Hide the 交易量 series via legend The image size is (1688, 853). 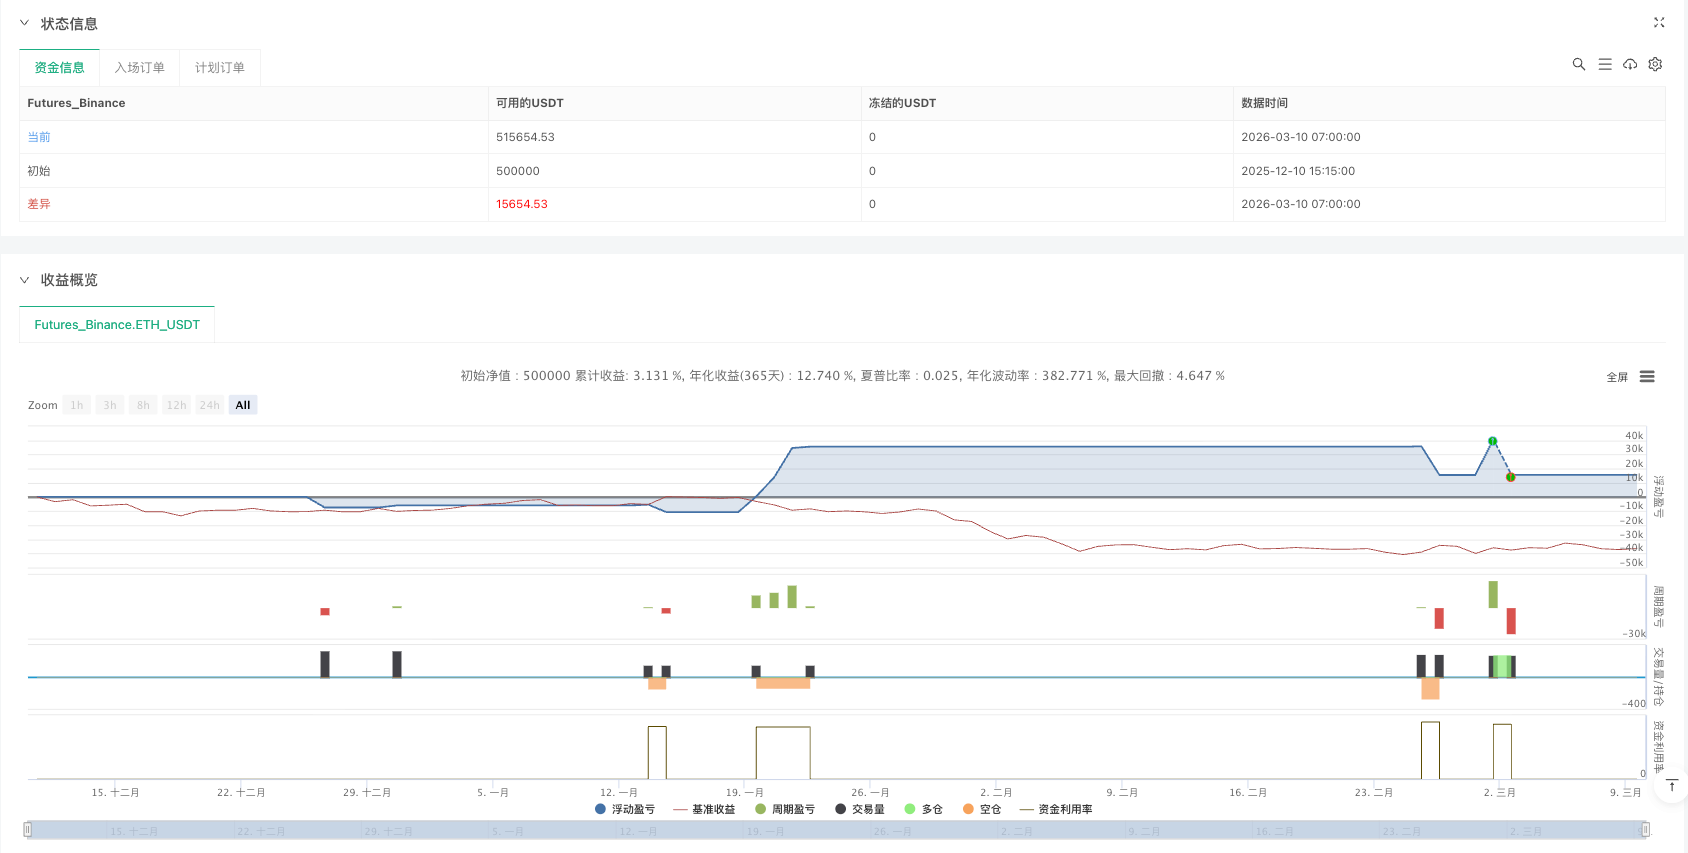point(860,809)
